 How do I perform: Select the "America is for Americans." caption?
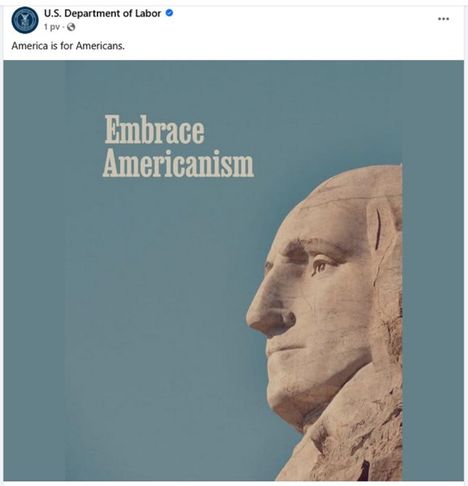(68, 46)
